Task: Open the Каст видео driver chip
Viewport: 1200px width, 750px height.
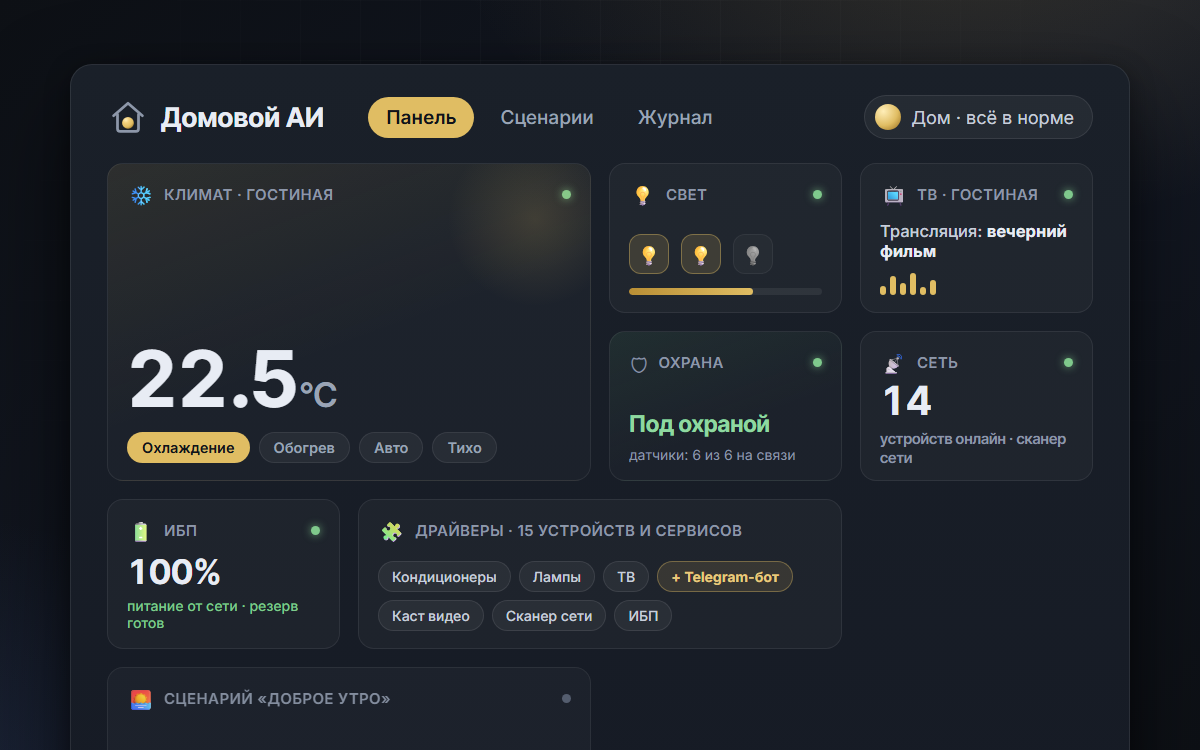Action: pyautogui.click(x=431, y=616)
